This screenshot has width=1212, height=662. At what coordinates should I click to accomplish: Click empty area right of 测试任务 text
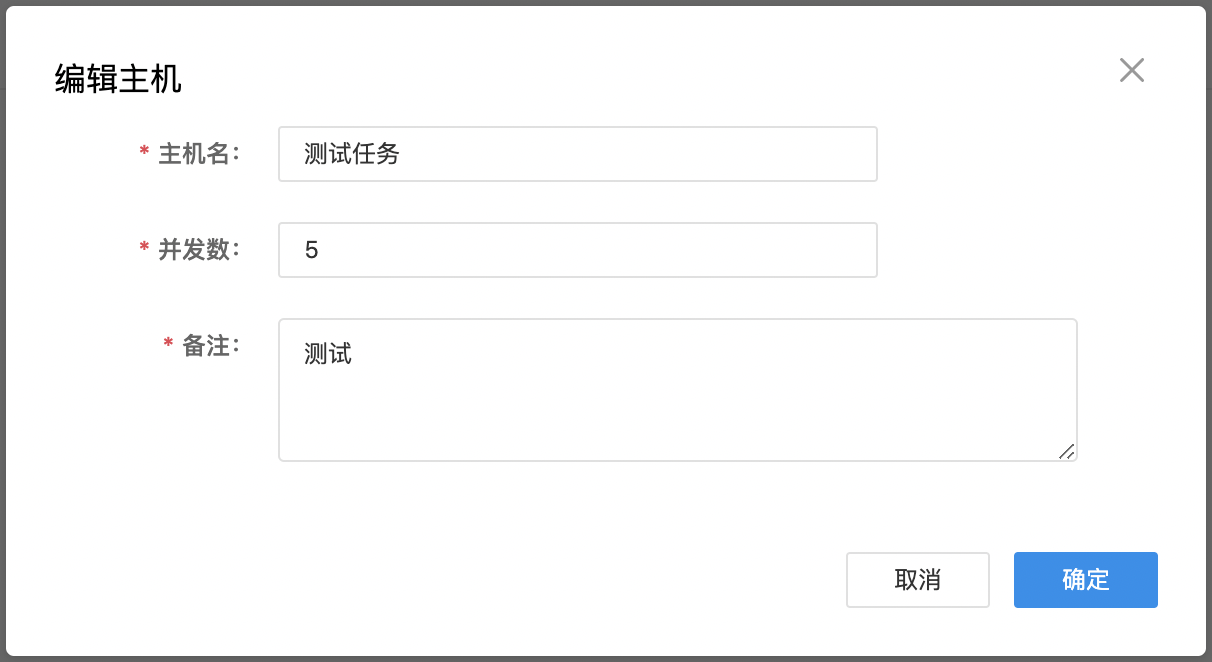coord(640,154)
